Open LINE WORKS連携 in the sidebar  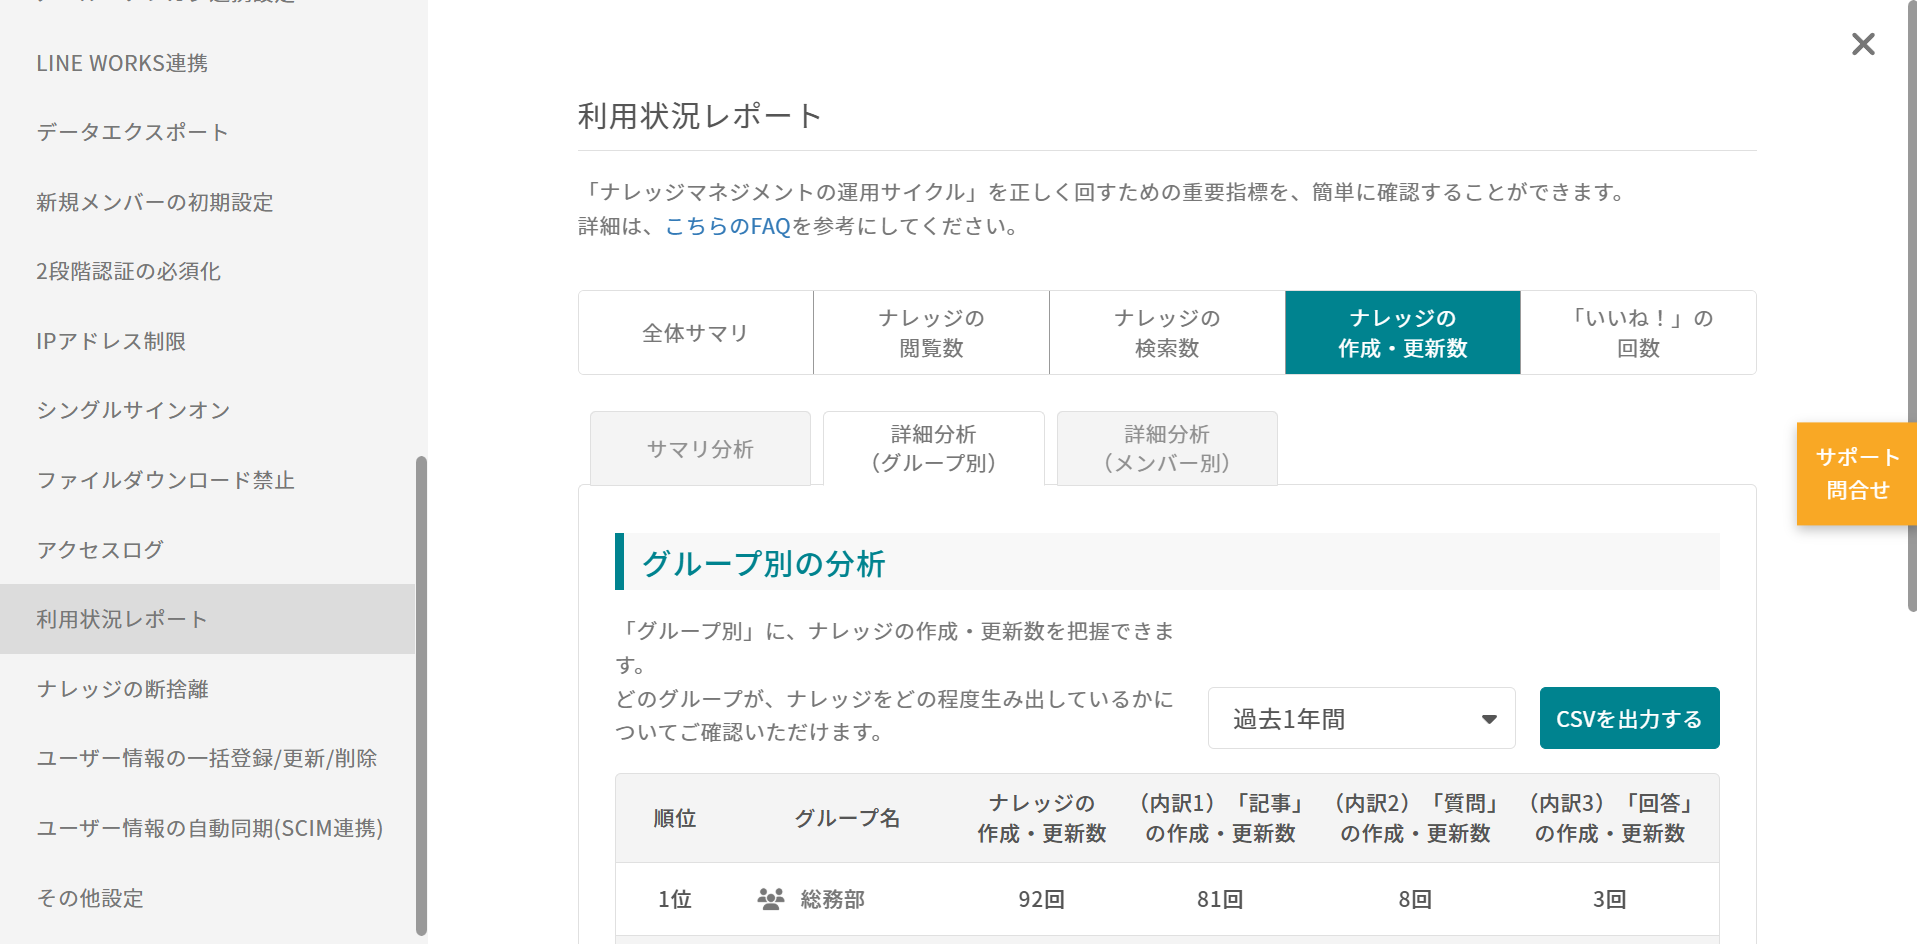(x=122, y=63)
